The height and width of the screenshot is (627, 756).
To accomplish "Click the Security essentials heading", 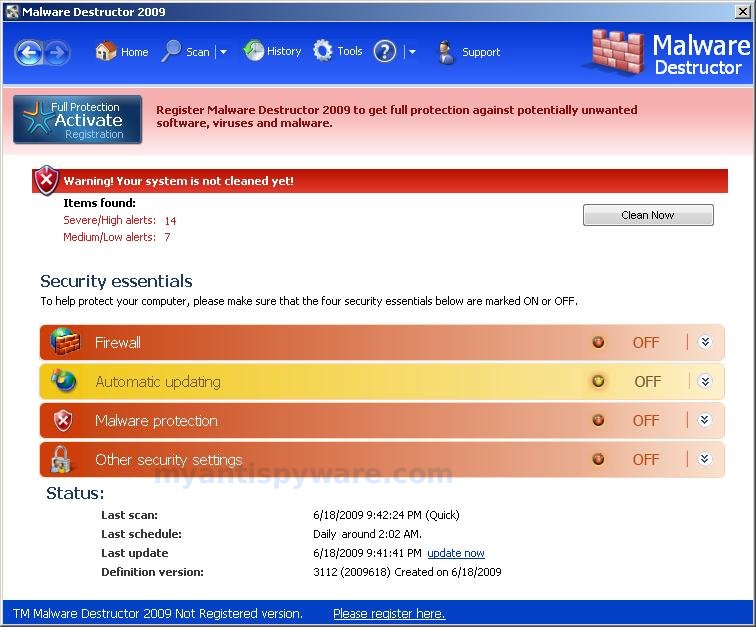I will 116,281.
